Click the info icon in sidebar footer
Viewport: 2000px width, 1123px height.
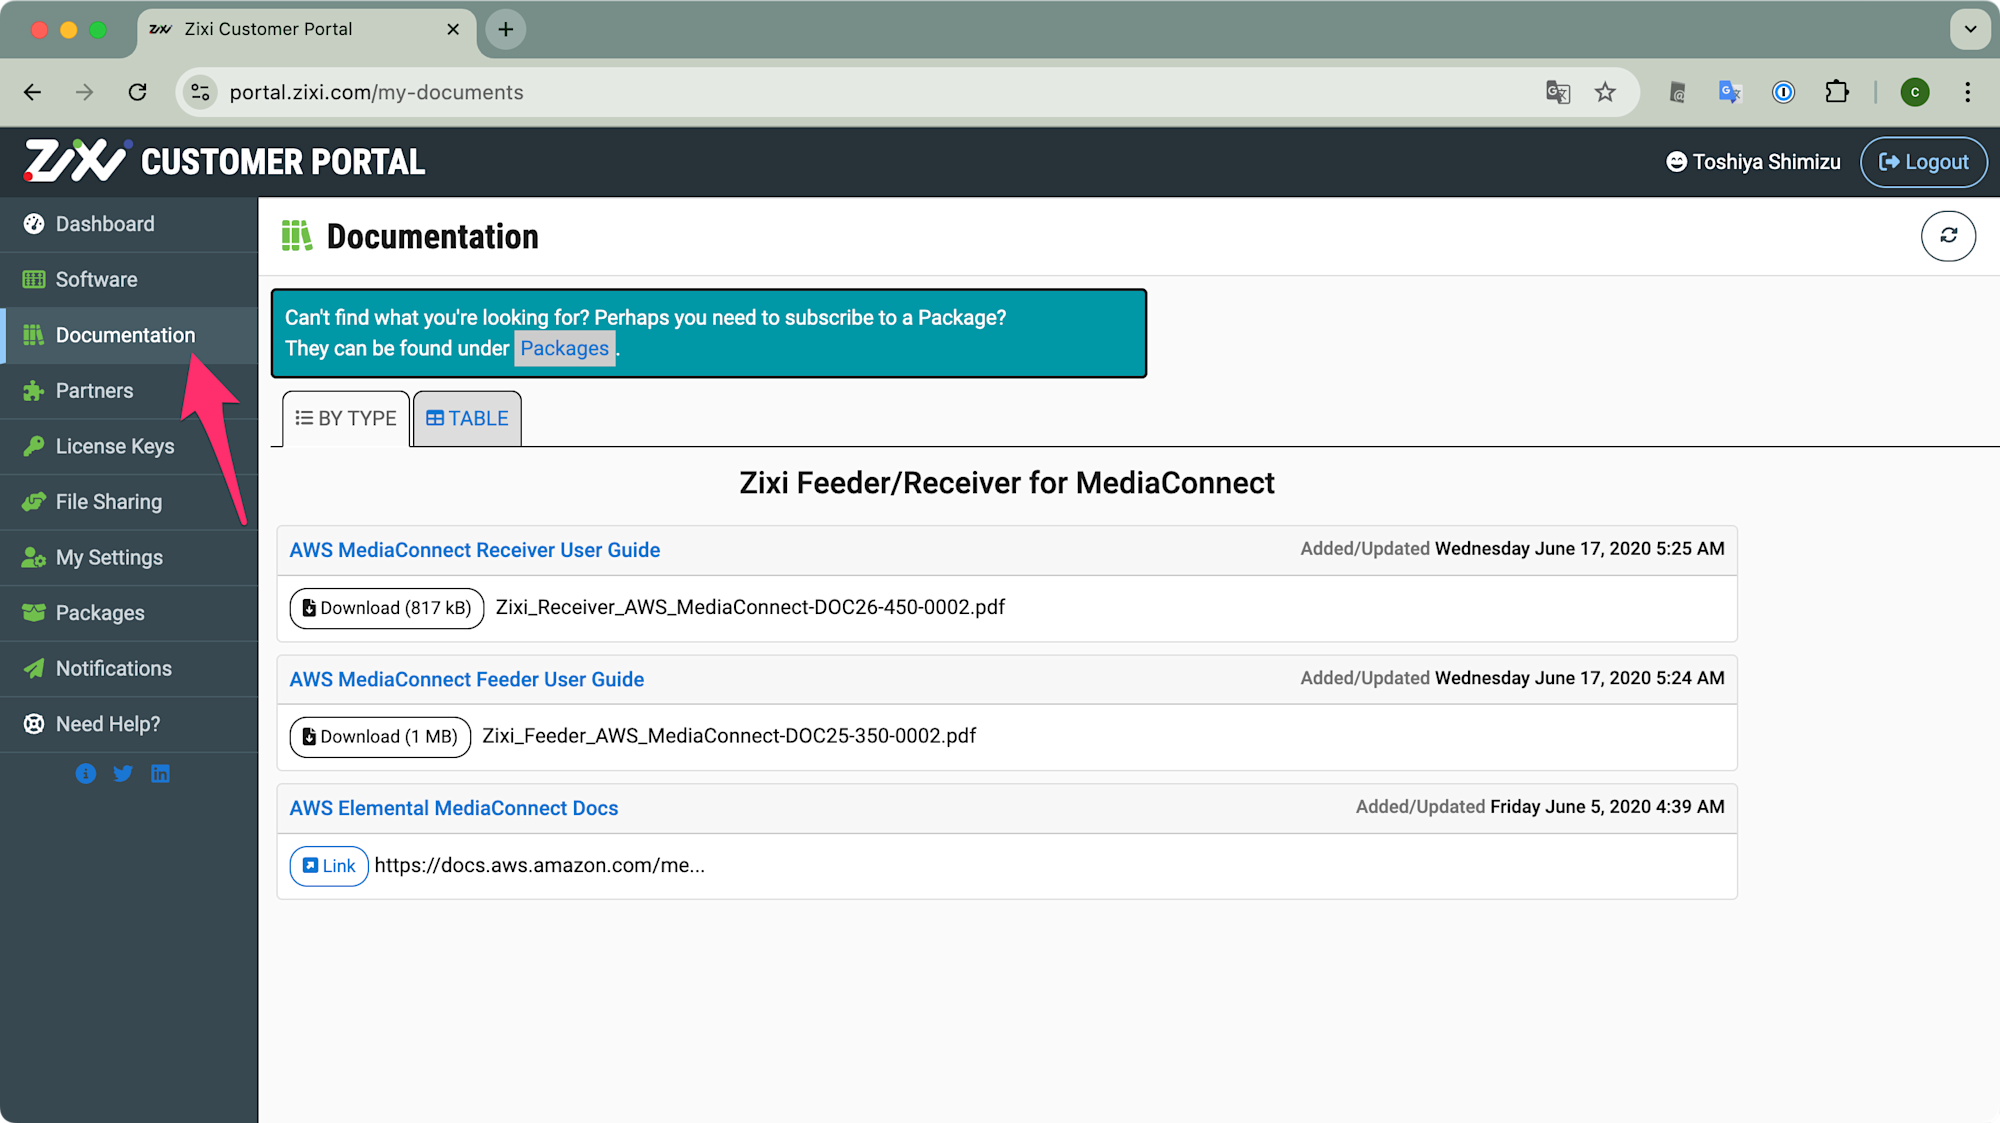(x=86, y=773)
